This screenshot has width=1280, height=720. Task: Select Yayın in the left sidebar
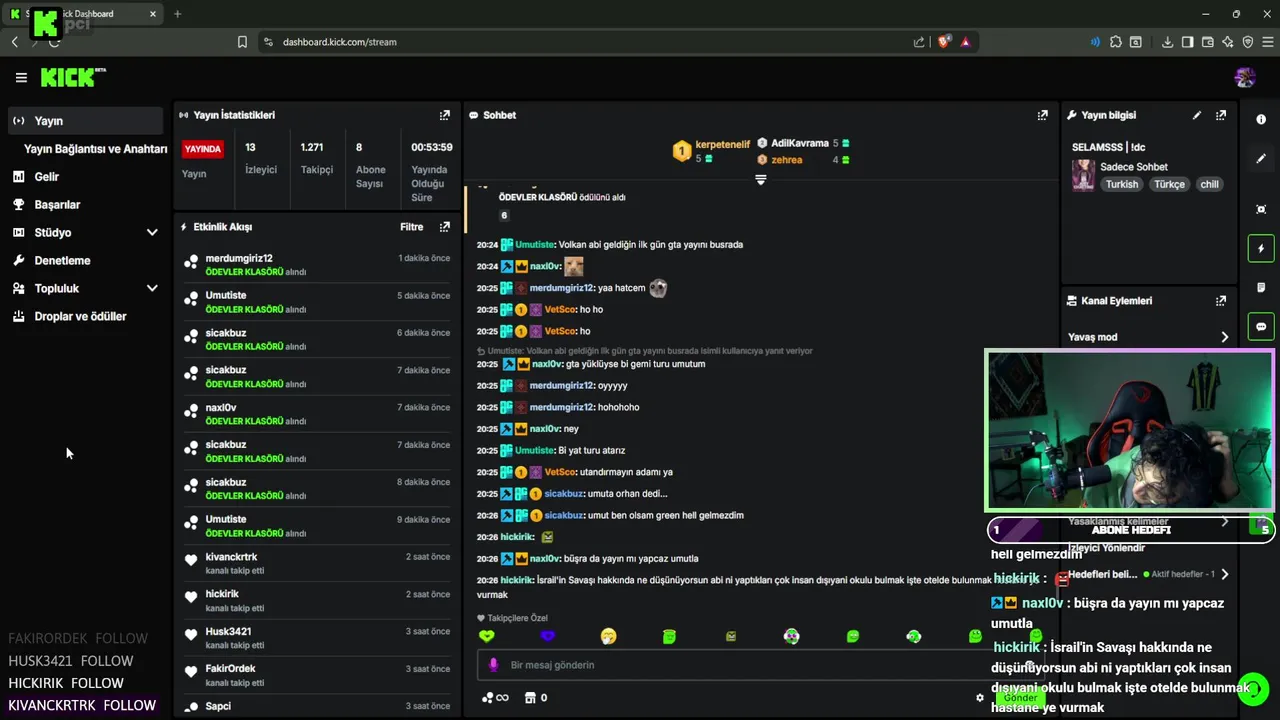click(x=85, y=120)
